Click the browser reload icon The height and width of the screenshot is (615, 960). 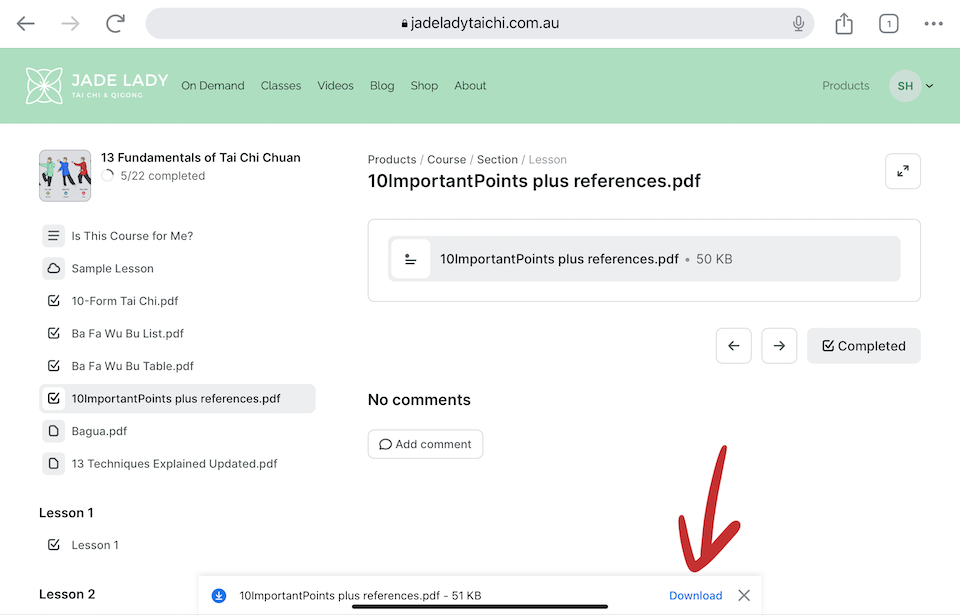click(x=116, y=23)
